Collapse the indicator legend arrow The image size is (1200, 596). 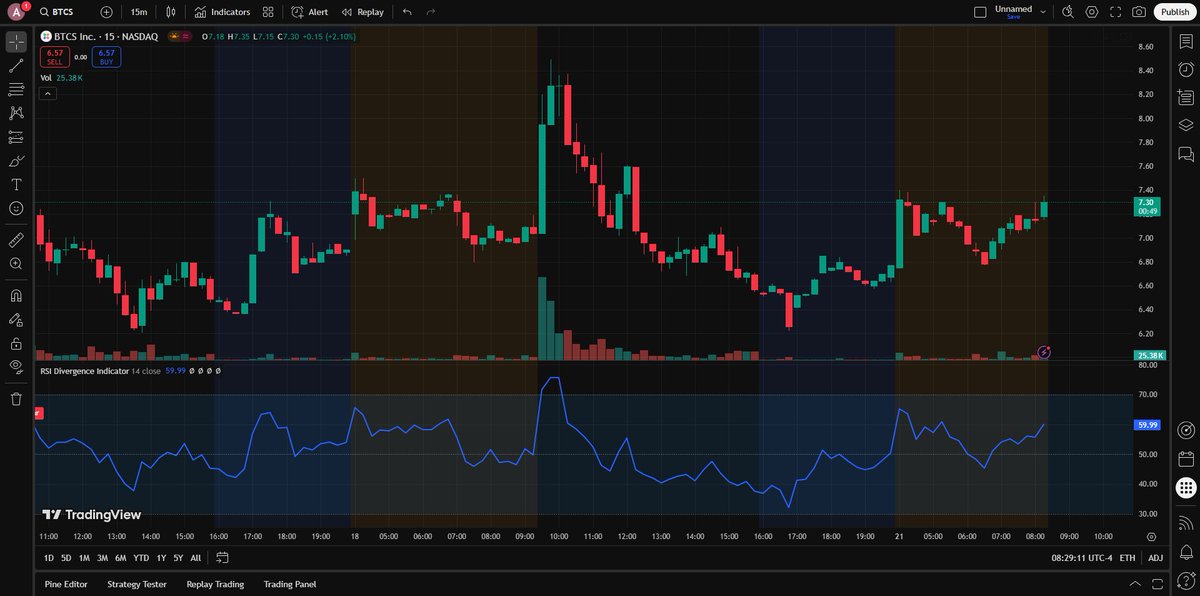pyautogui.click(x=46, y=93)
